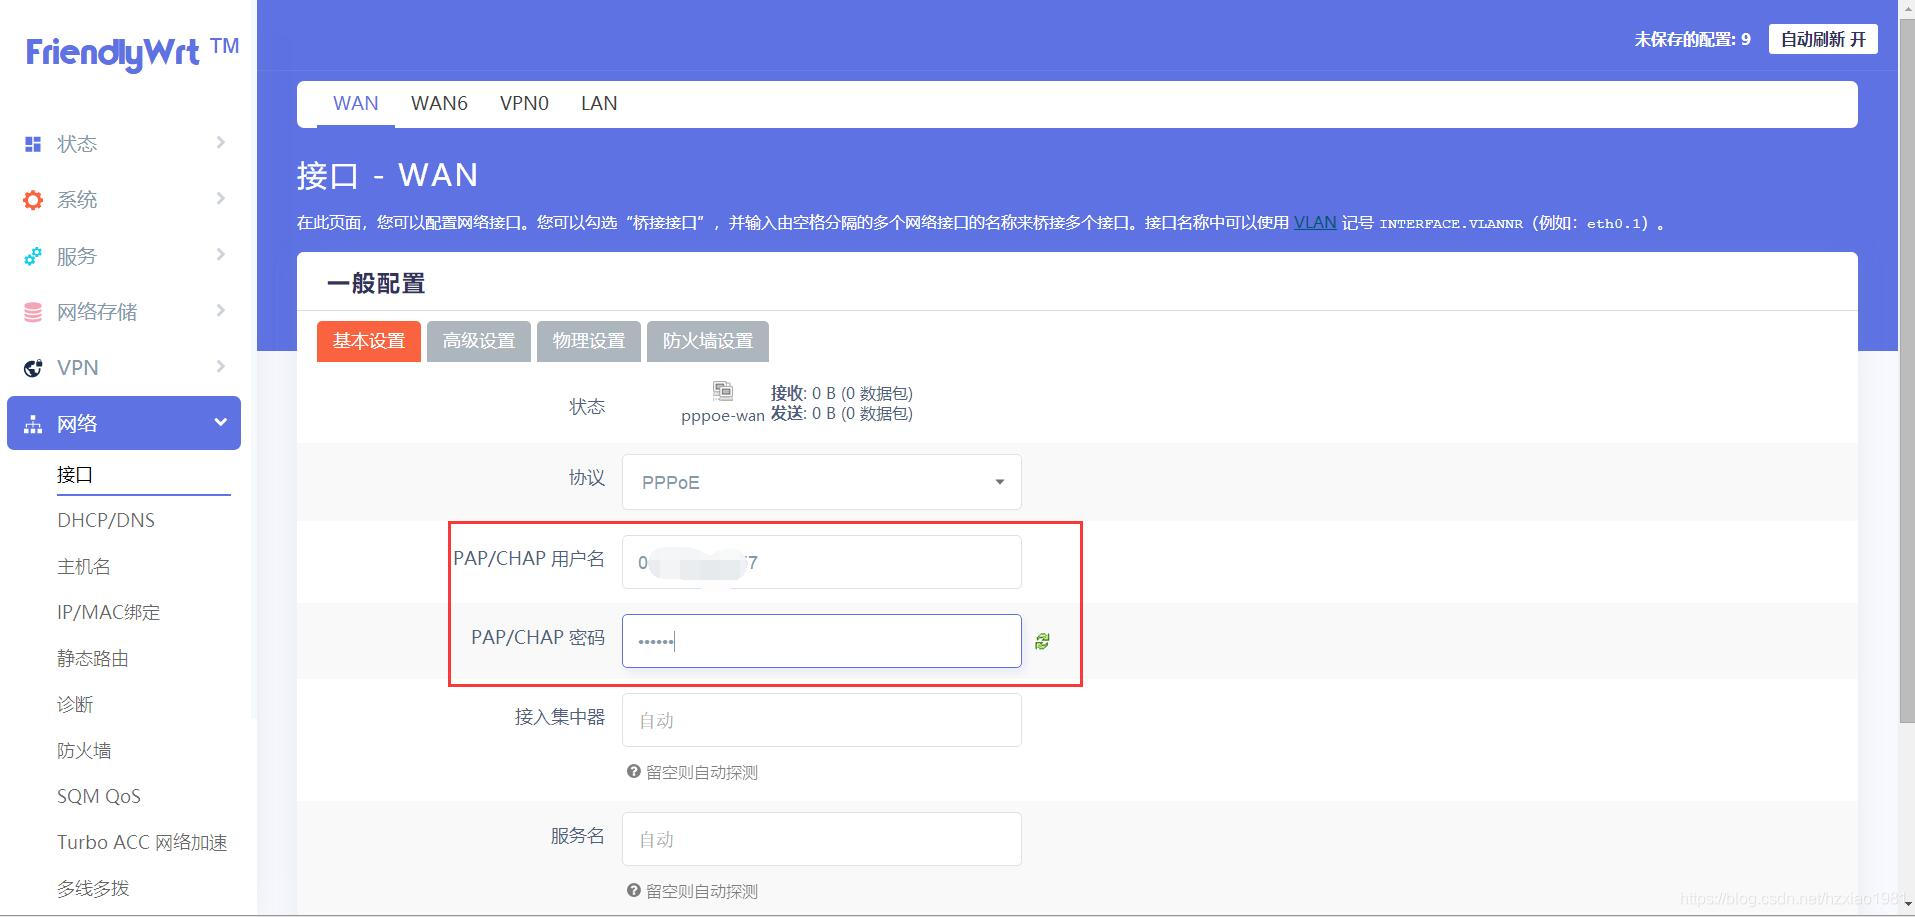Click the Status grid icon in sidebar
The image size is (1915, 917).
pos(33,144)
